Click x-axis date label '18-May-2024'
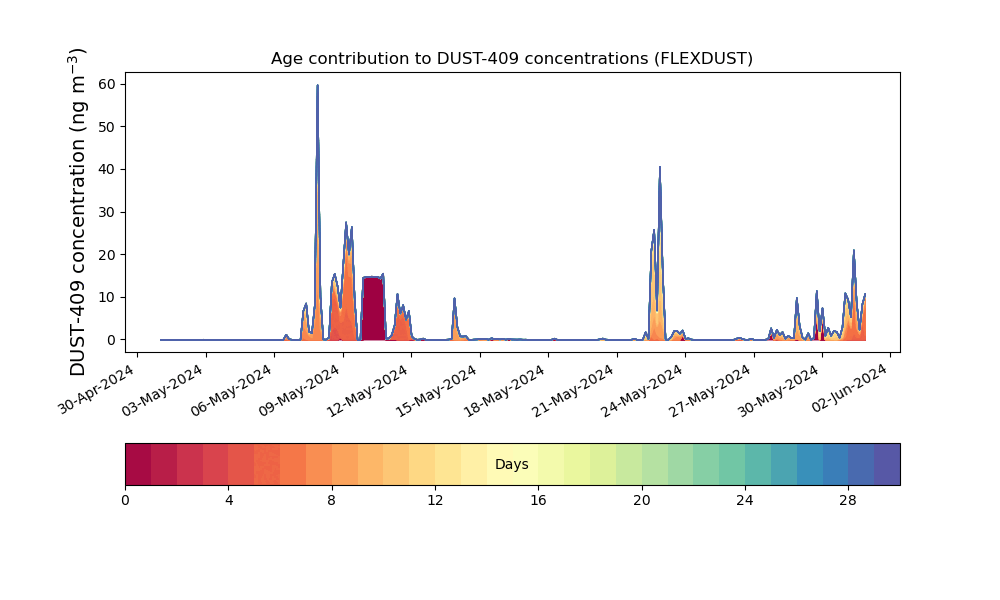This screenshot has width=1000, height=600. (x=508, y=389)
